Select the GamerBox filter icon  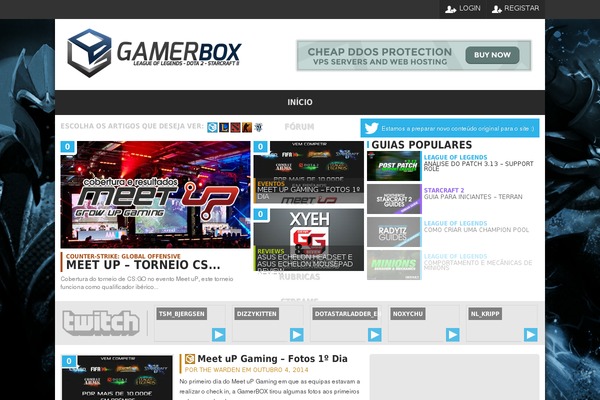click(212, 127)
